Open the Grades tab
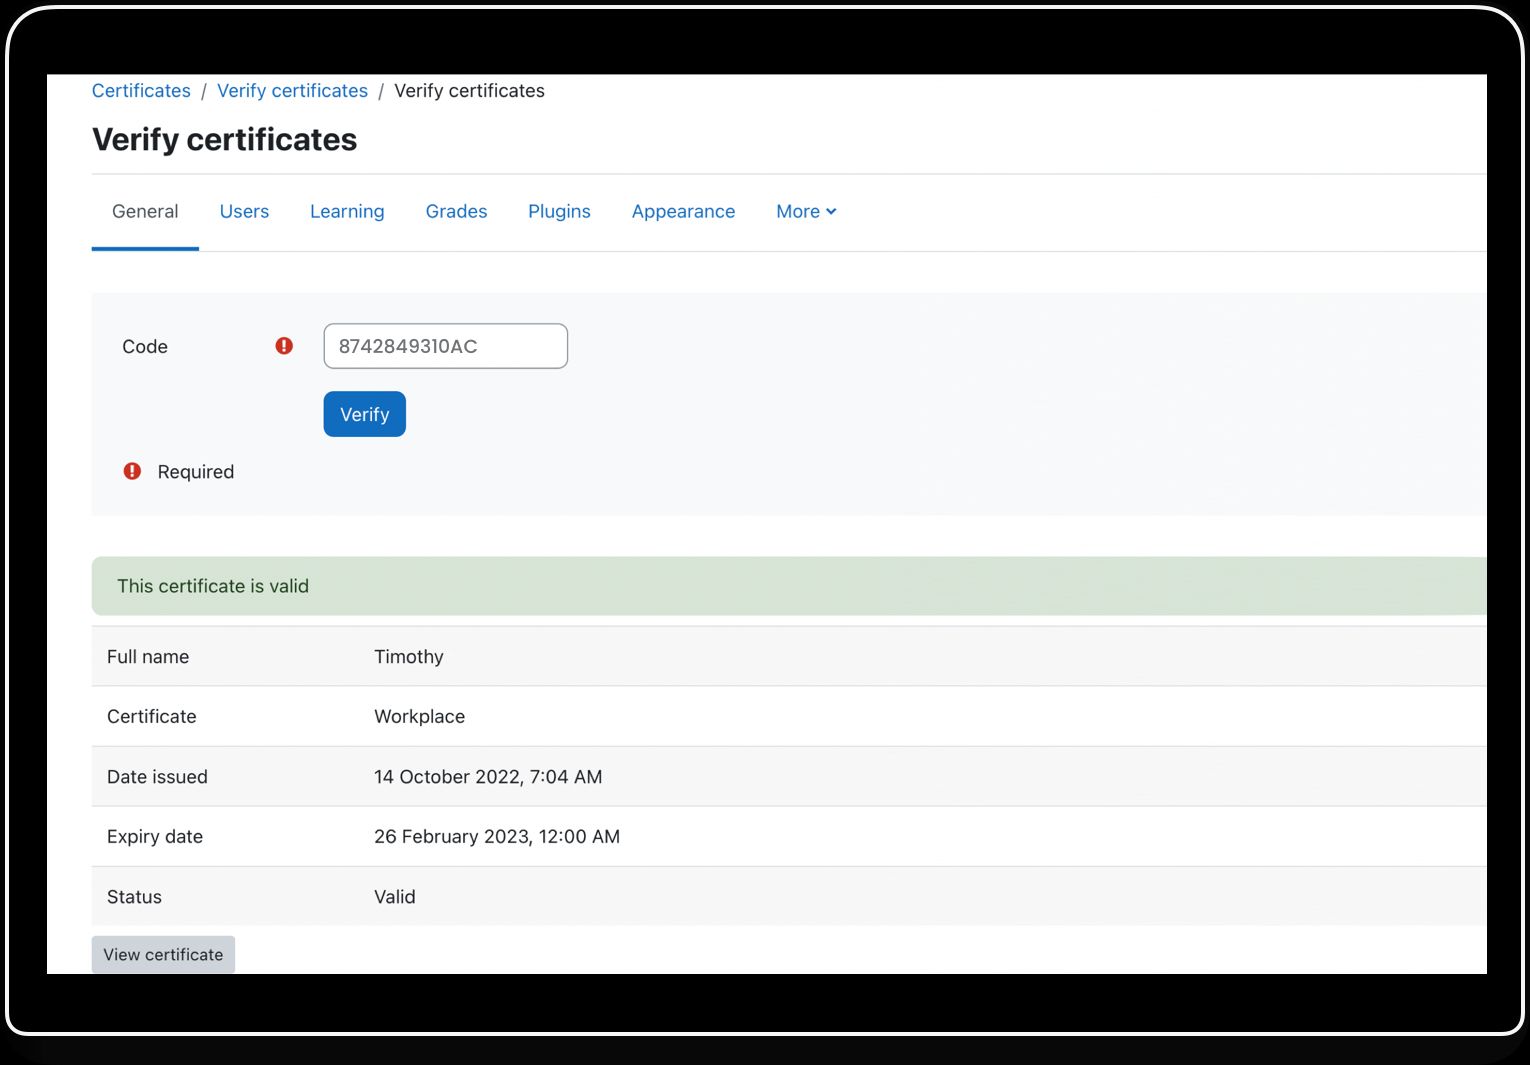The width and height of the screenshot is (1530, 1065). tap(456, 211)
